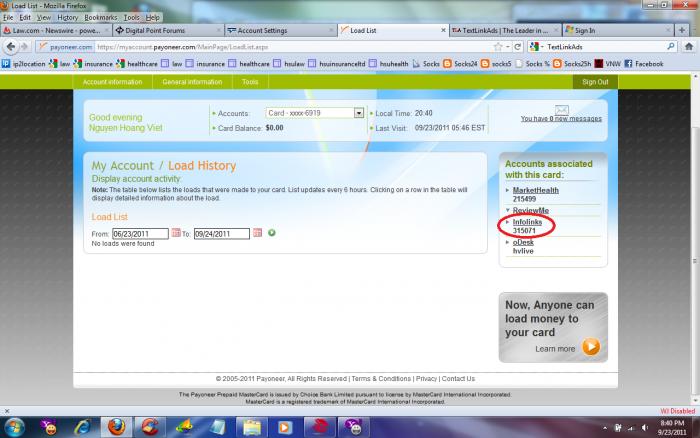Open the Privacy footer link
700x438 pixels.
[426, 379]
